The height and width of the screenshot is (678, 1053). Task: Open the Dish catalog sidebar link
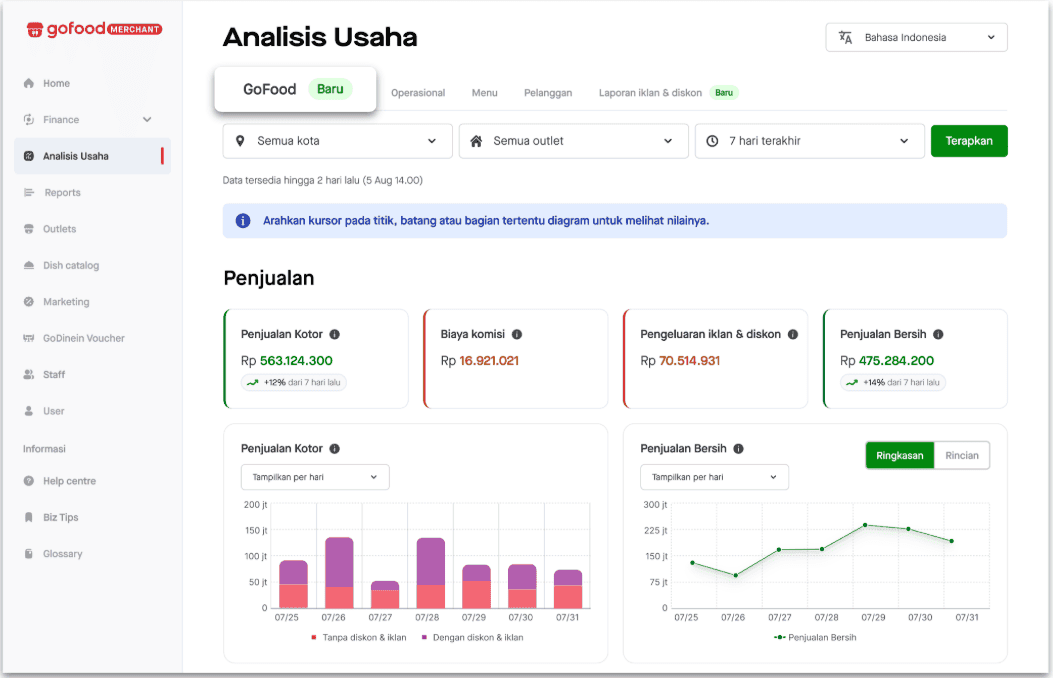(71, 266)
